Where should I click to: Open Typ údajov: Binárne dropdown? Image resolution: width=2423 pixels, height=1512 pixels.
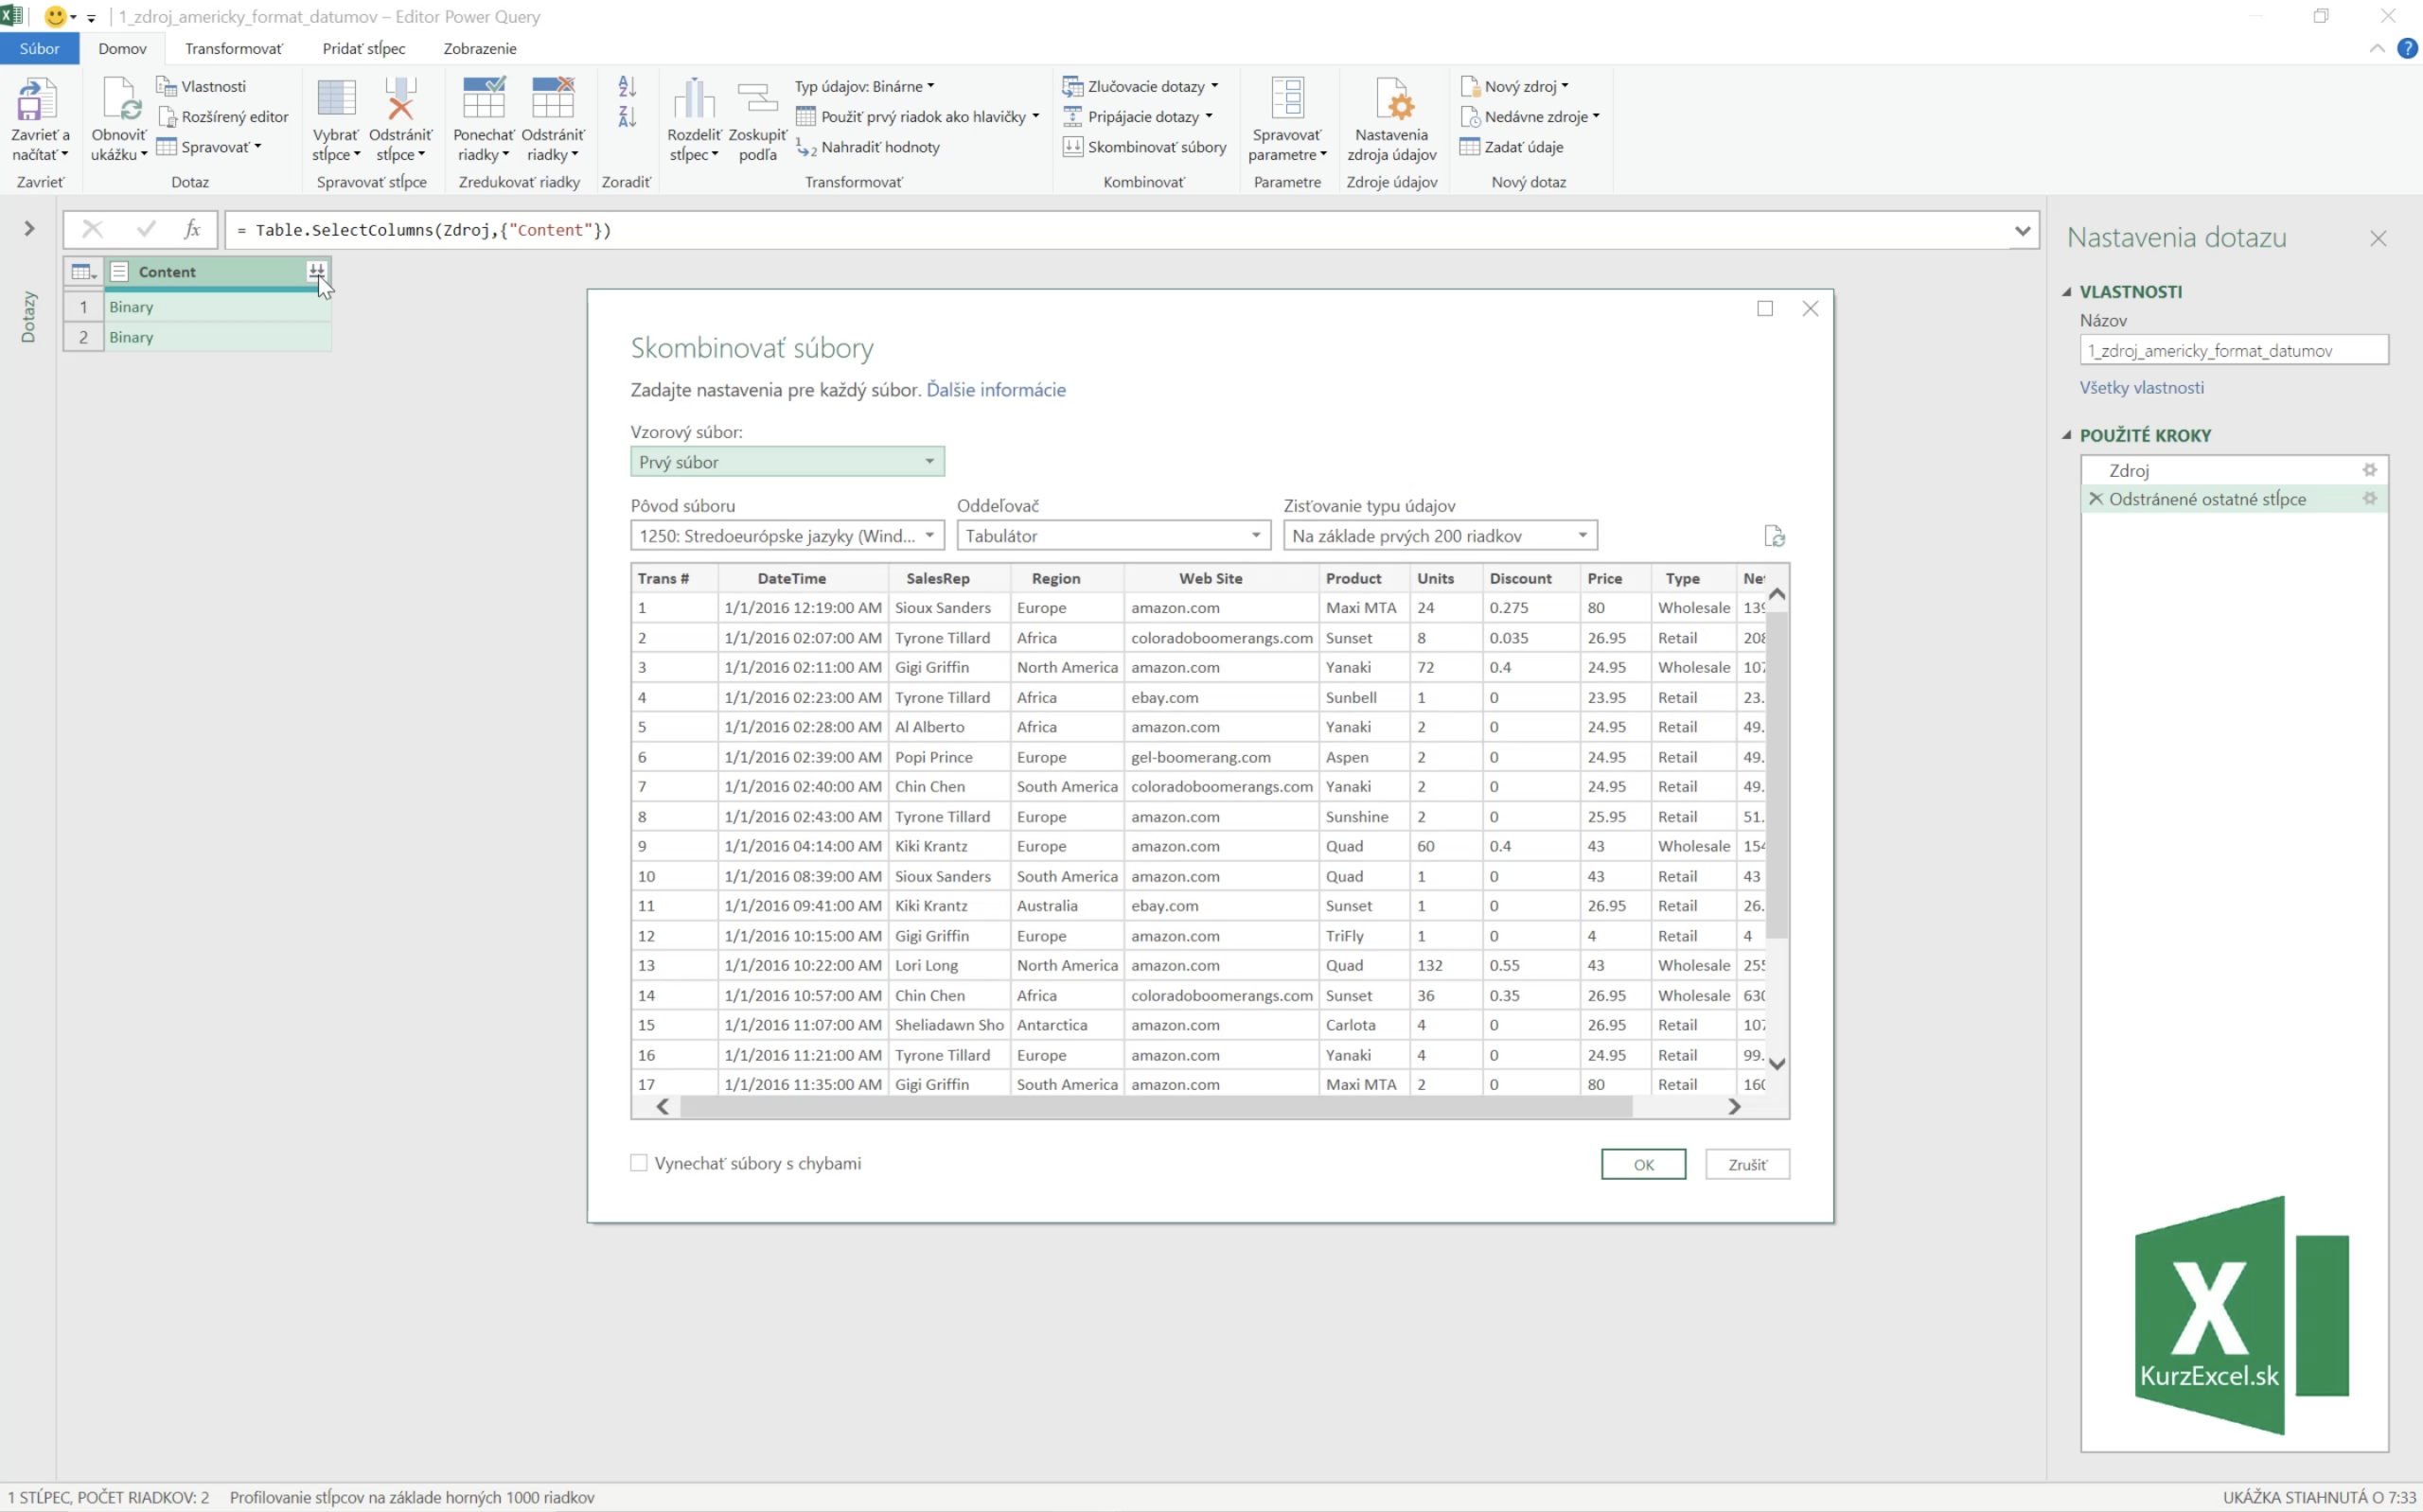pyautogui.click(x=865, y=87)
